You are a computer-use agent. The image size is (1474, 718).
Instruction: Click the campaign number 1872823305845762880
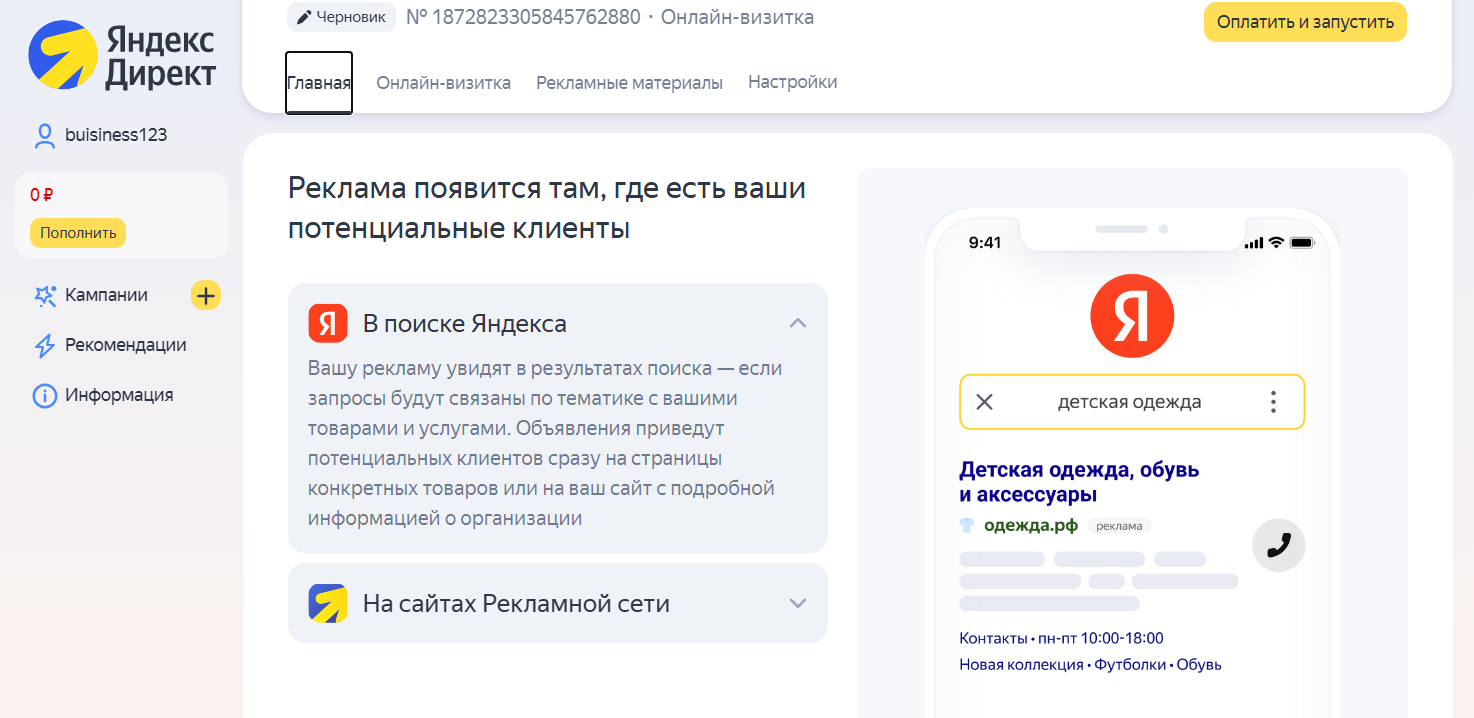(523, 17)
